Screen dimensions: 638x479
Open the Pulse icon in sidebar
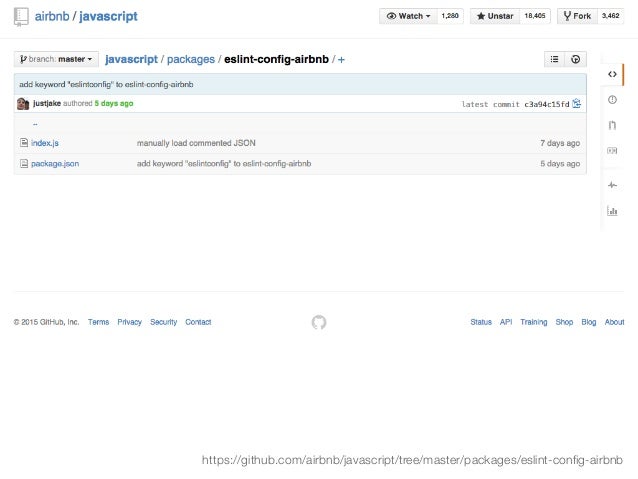[612, 185]
